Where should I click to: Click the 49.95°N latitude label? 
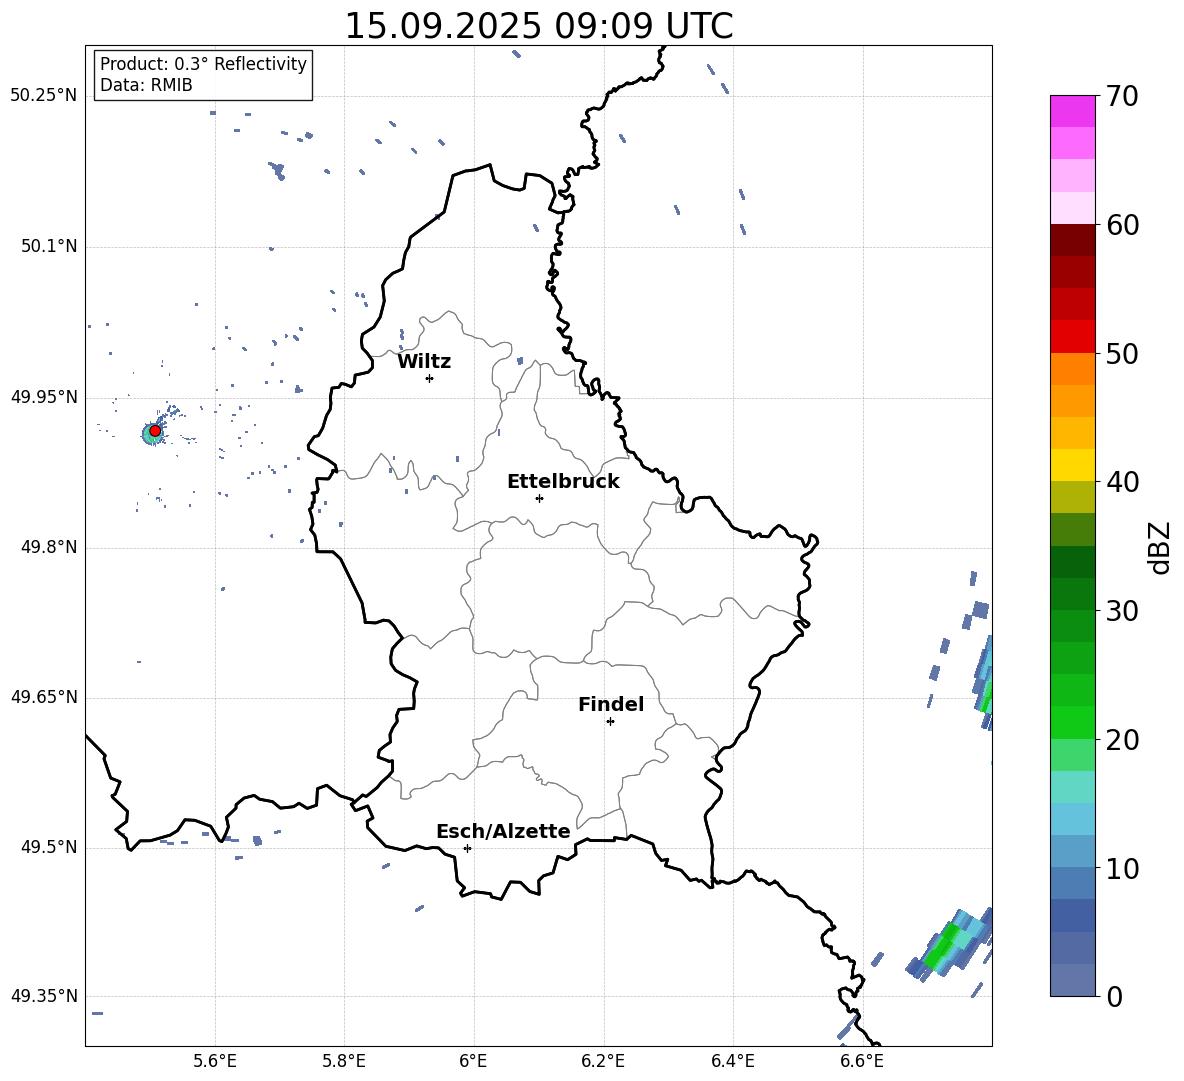tap(44, 397)
